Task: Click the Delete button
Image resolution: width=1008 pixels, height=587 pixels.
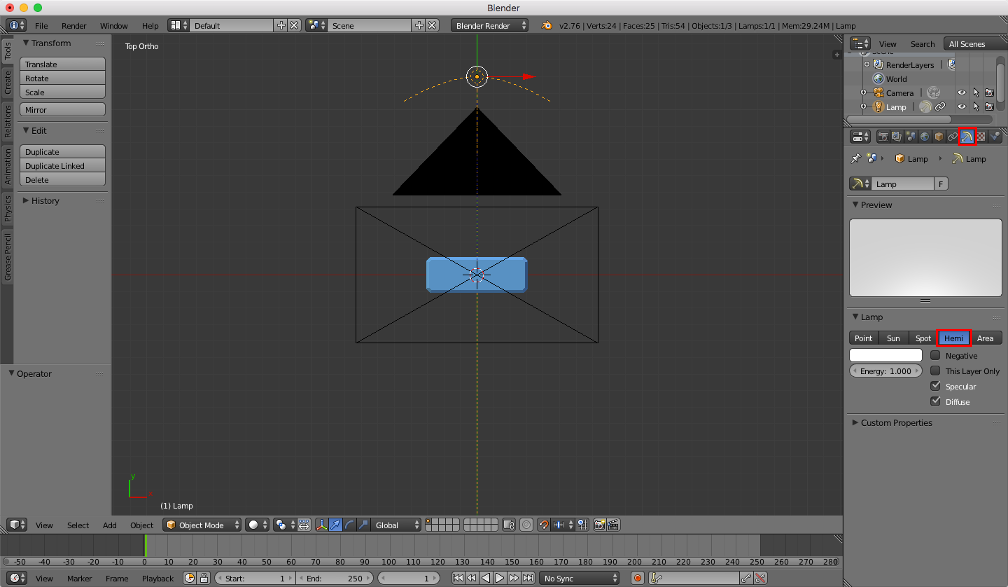Action: pyautogui.click(x=62, y=180)
